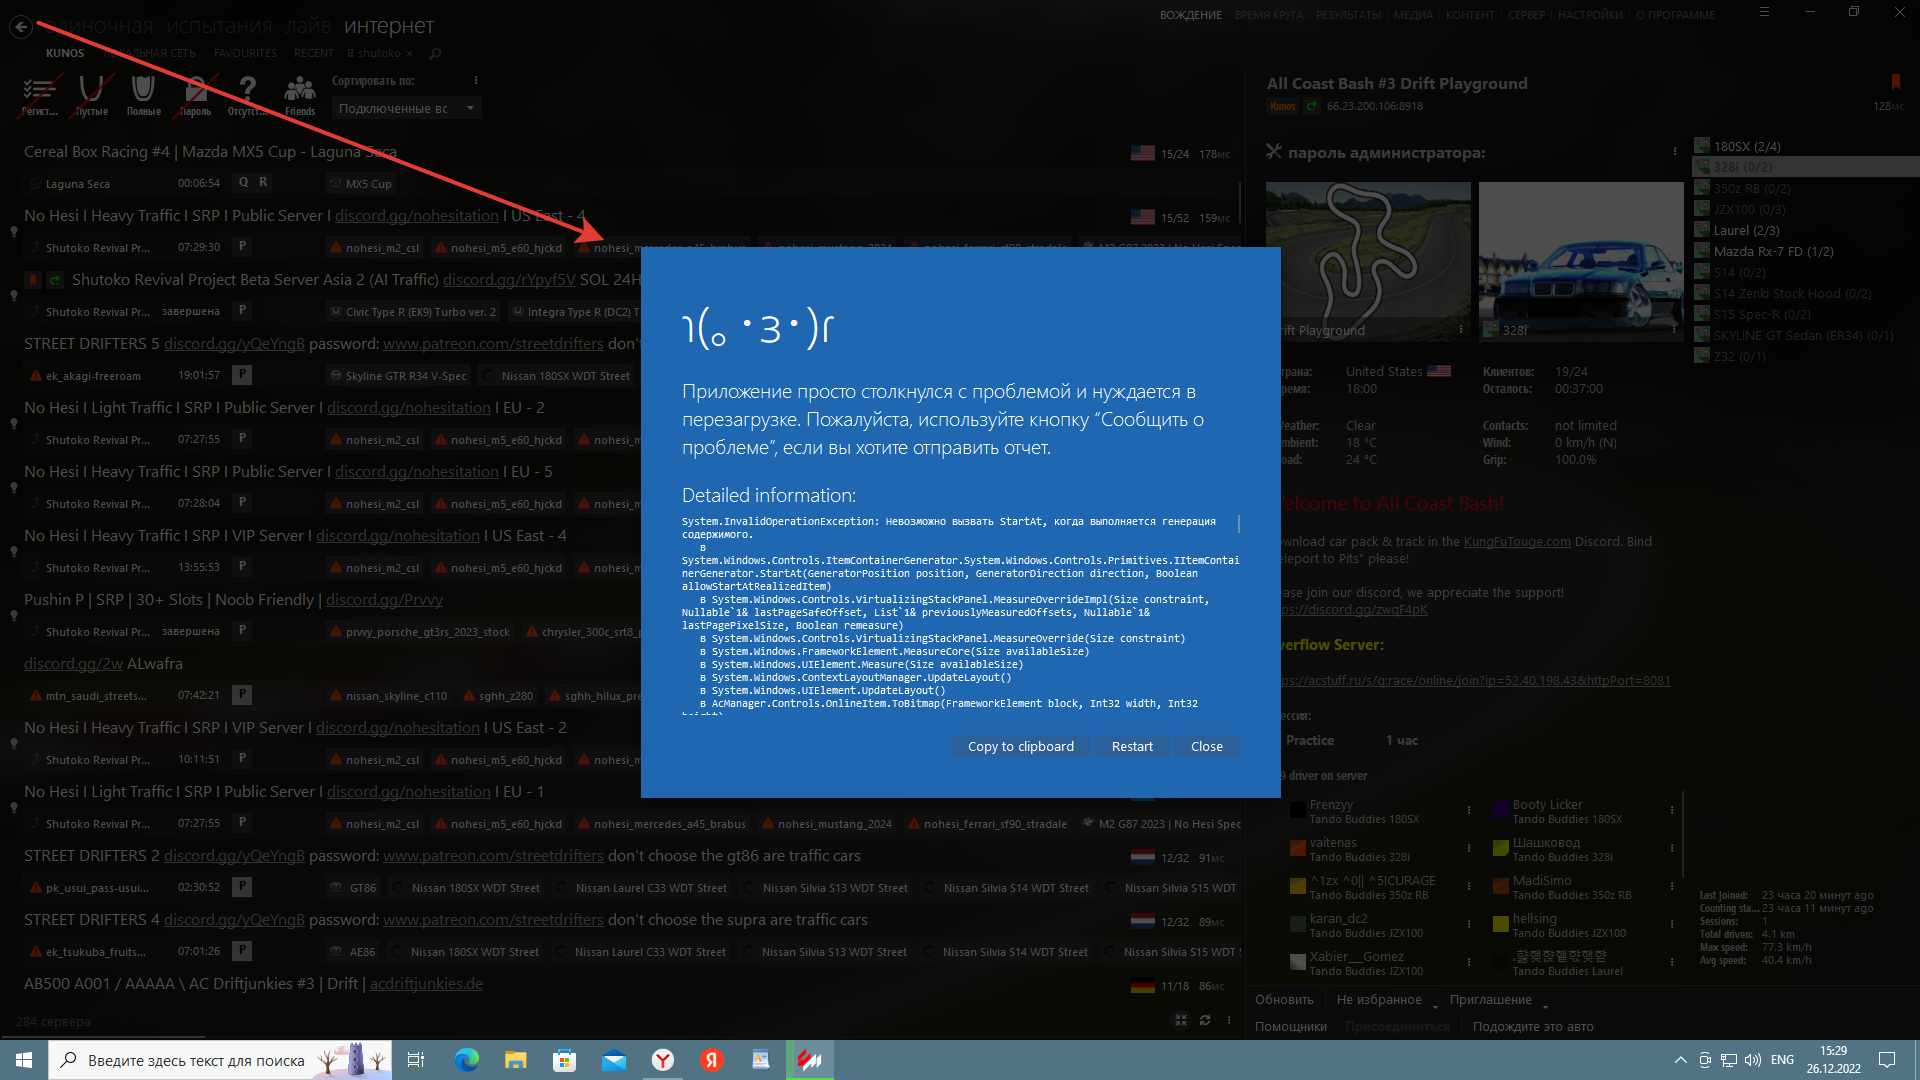Click Подождите это авто button
Image resolution: width=1920 pixels, height=1080 pixels.
click(x=1533, y=1027)
